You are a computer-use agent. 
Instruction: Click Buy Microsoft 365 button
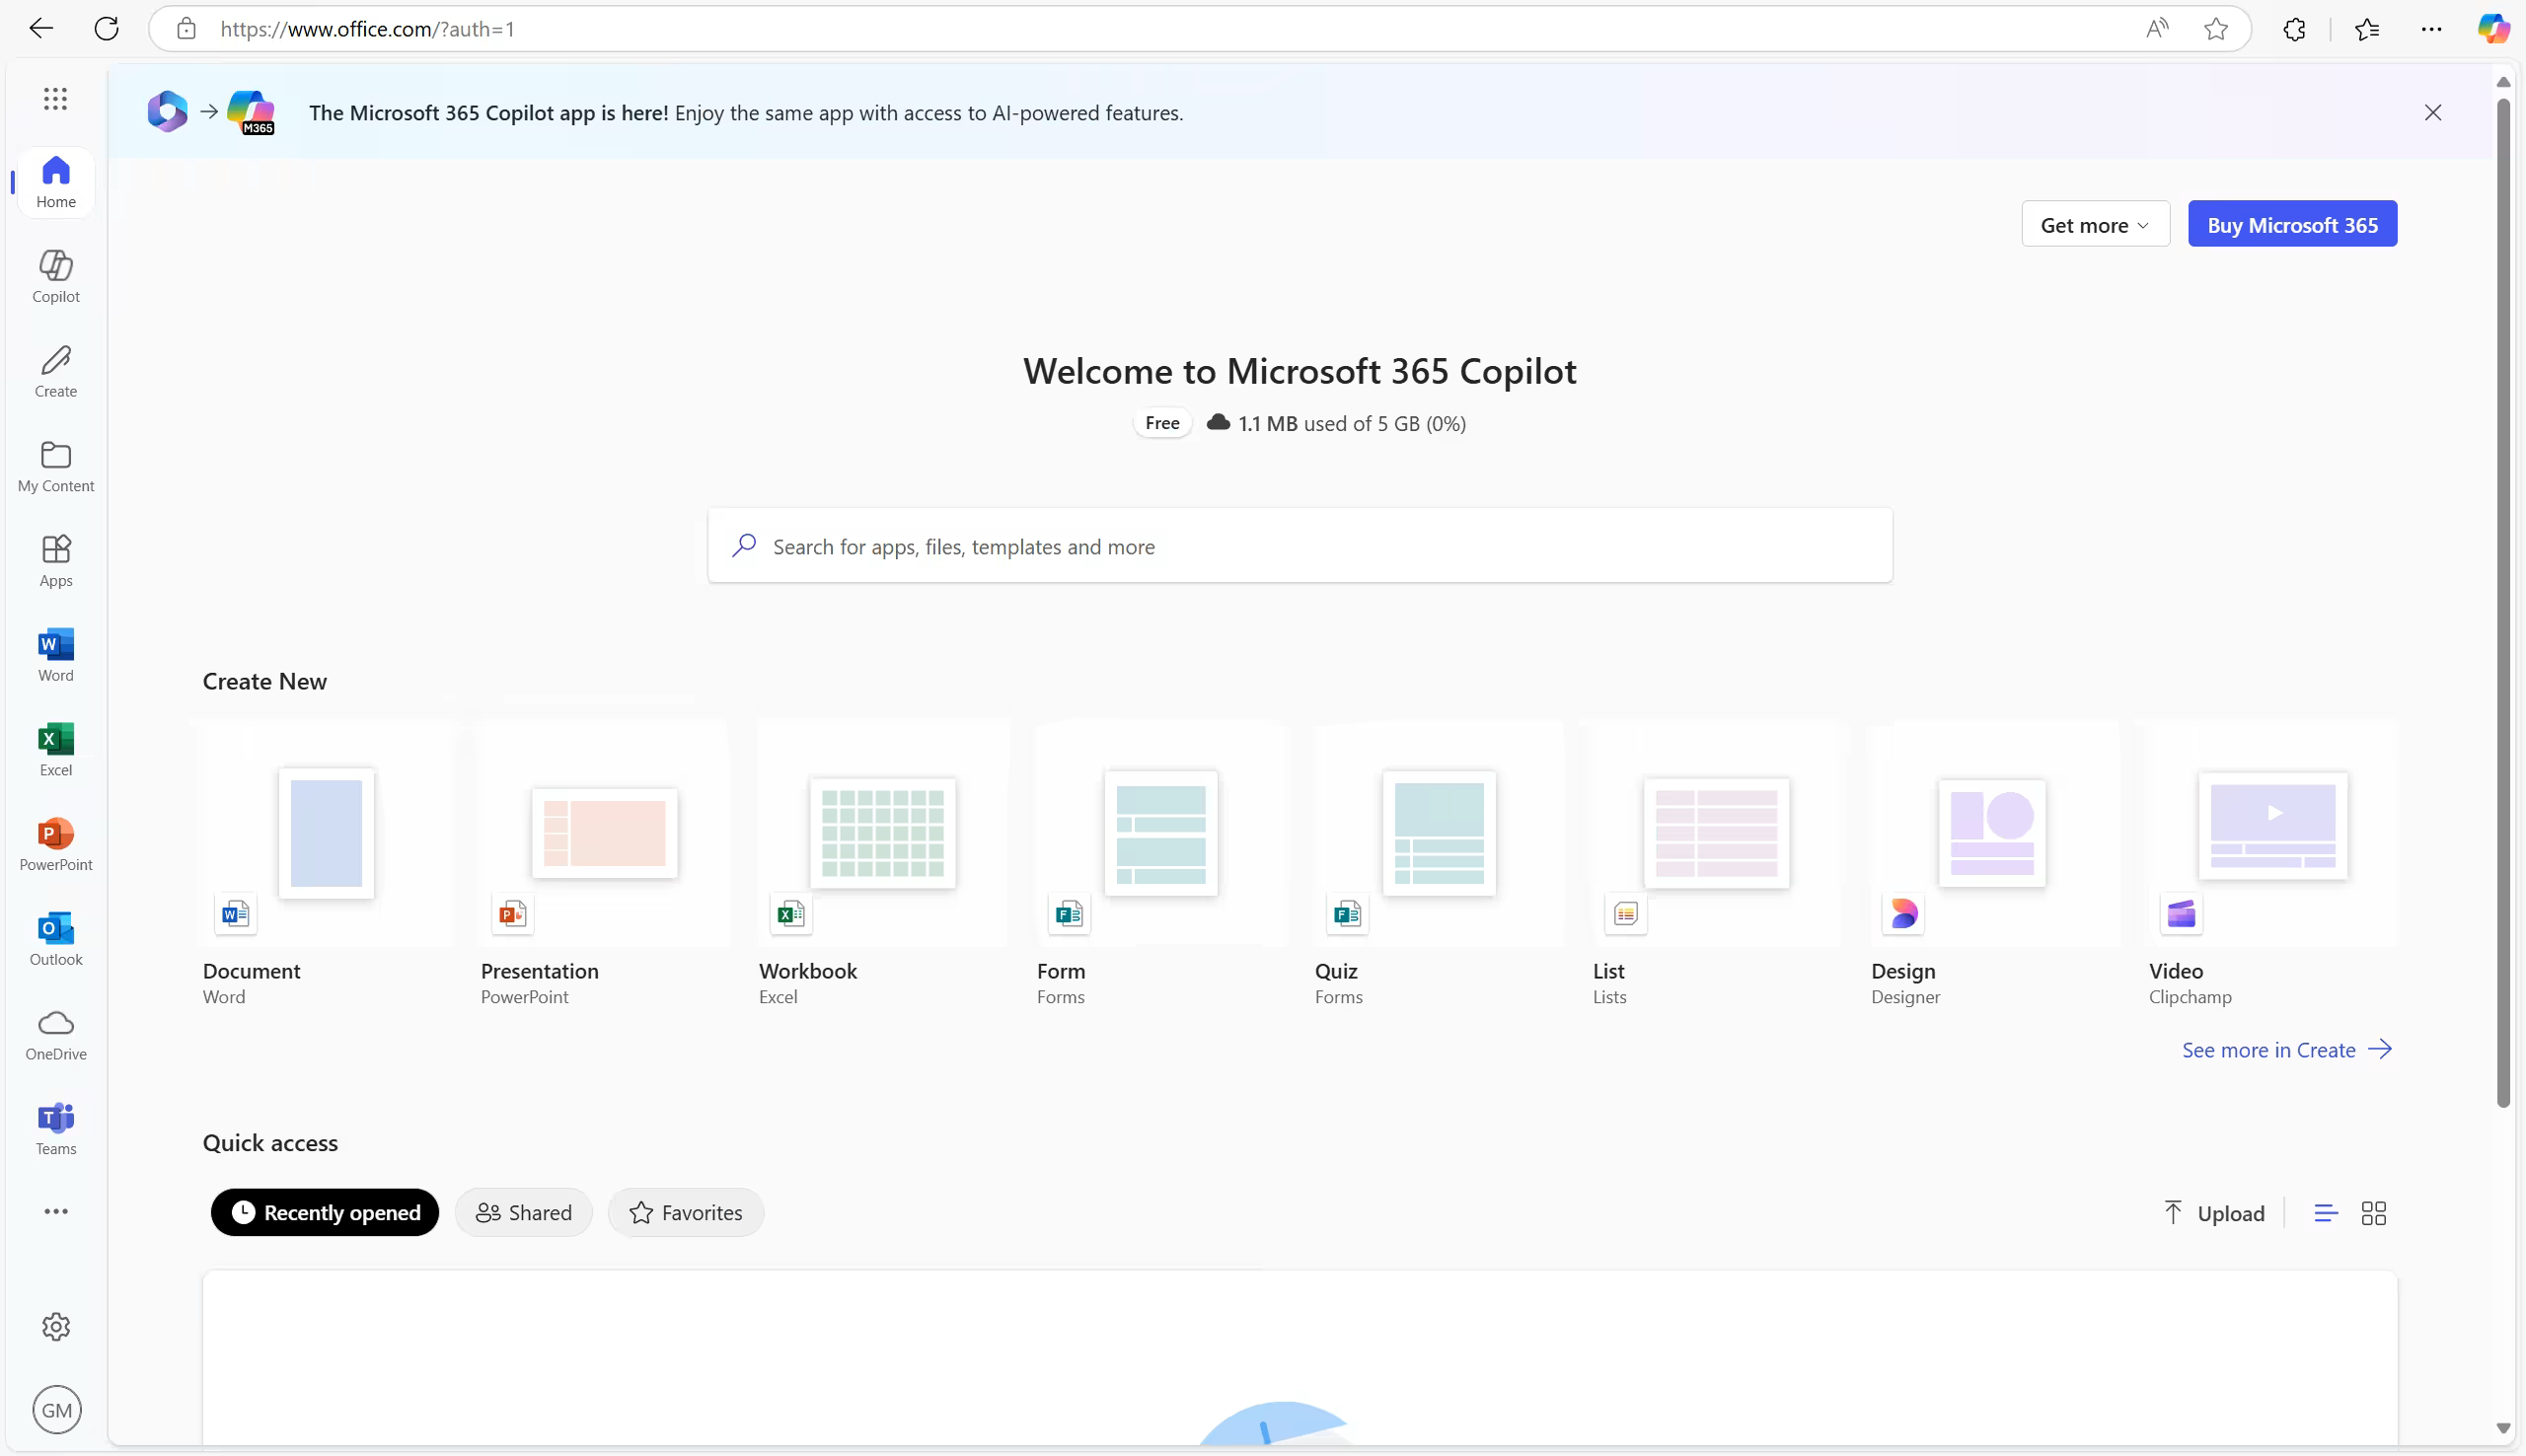[2292, 225]
